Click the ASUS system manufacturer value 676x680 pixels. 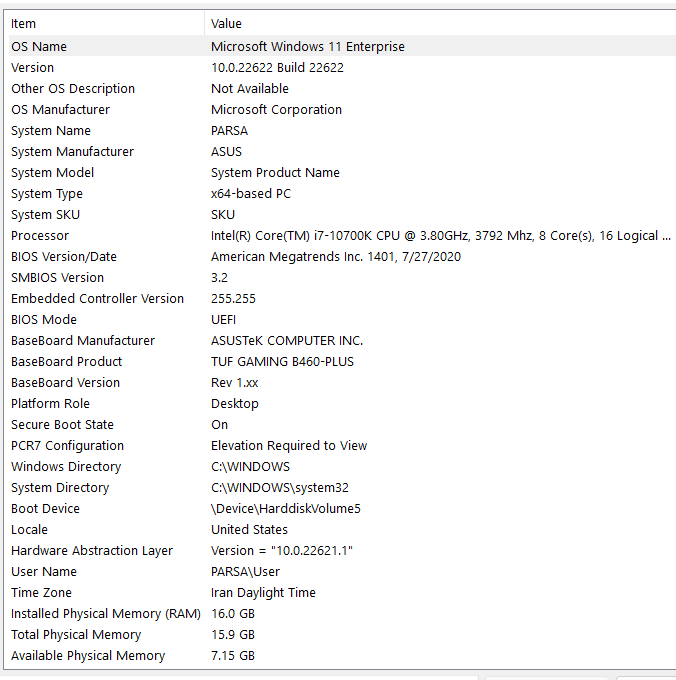pos(226,152)
